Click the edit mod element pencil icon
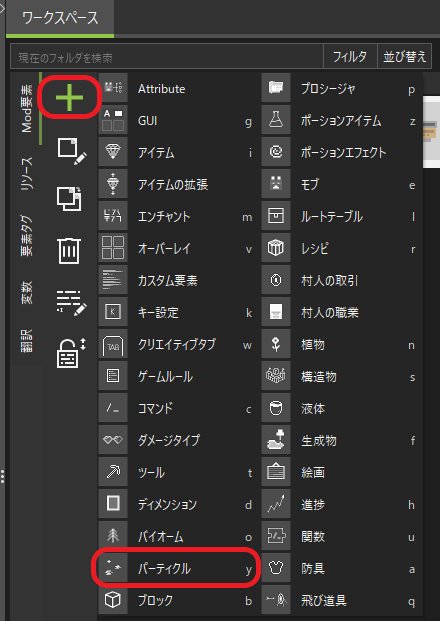 (x=72, y=150)
